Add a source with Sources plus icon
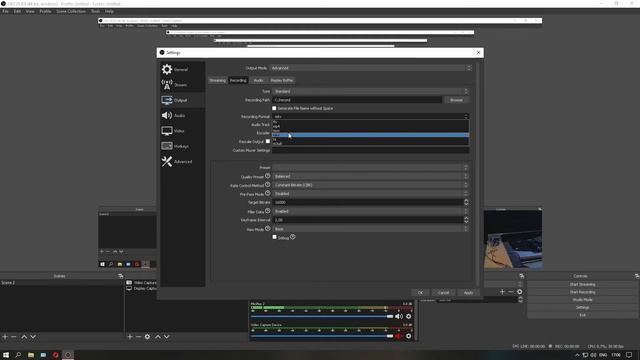The width and height of the screenshot is (640, 360). click(x=130, y=337)
